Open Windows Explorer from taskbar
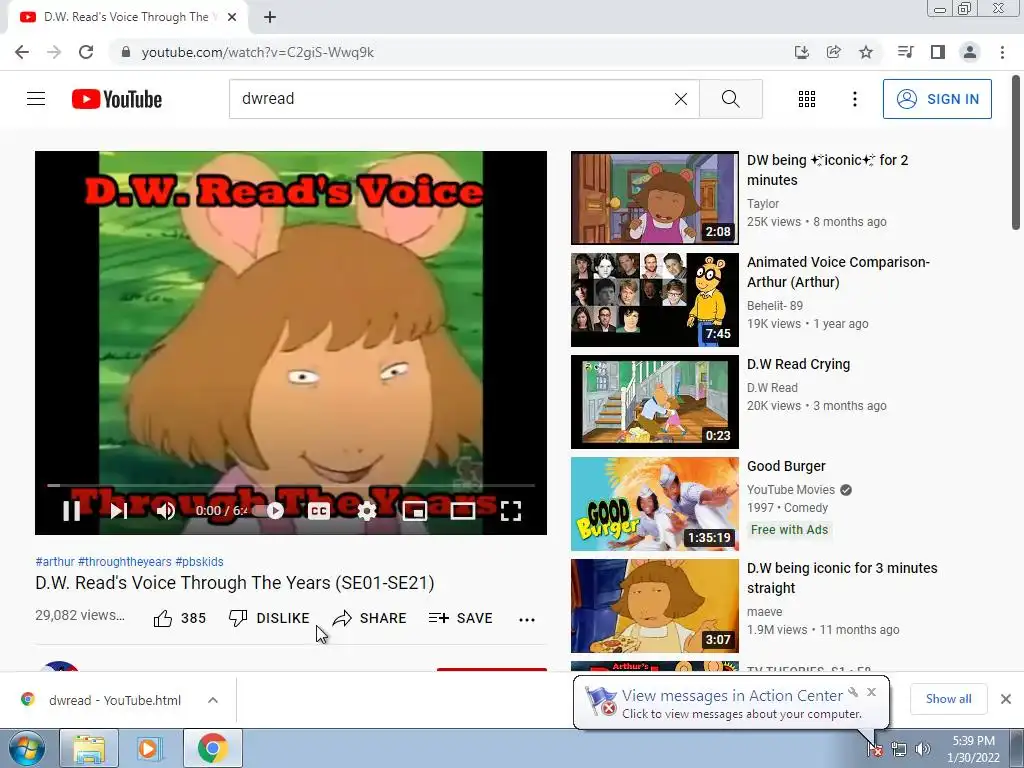This screenshot has width=1024, height=768. 89,748
